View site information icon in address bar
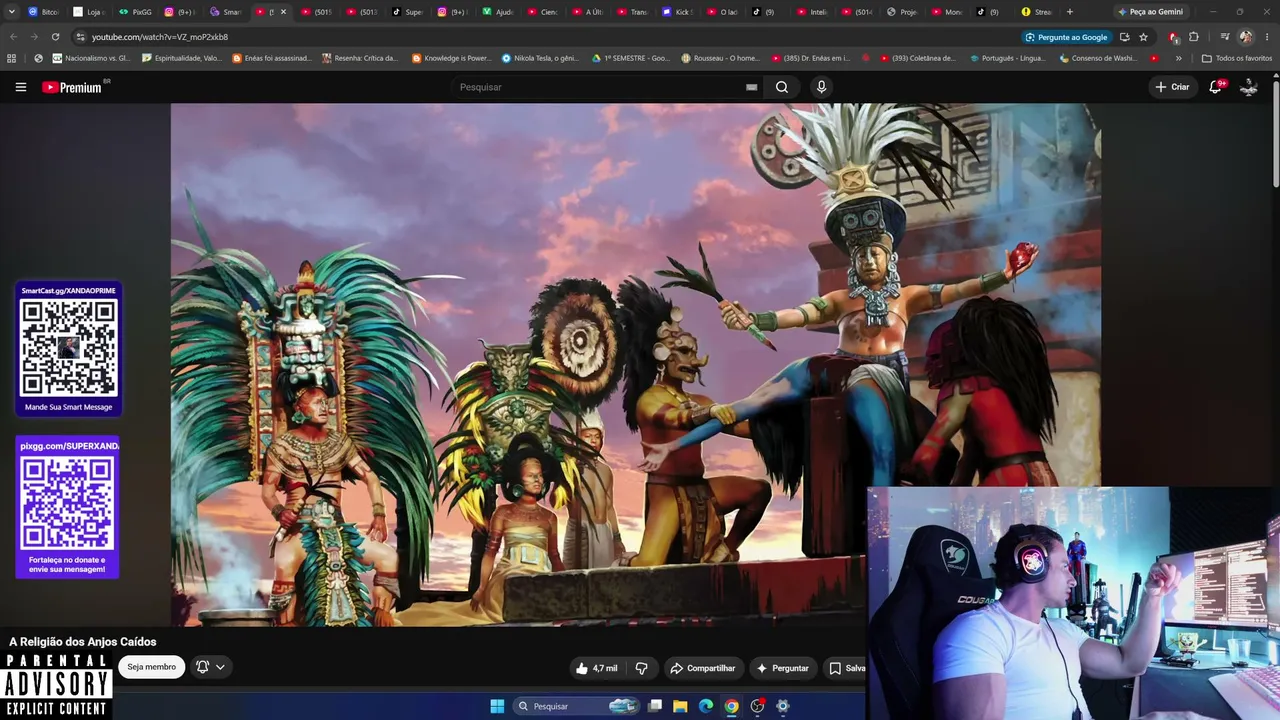Screen dimensions: 1280x720 tap(80, 37)
